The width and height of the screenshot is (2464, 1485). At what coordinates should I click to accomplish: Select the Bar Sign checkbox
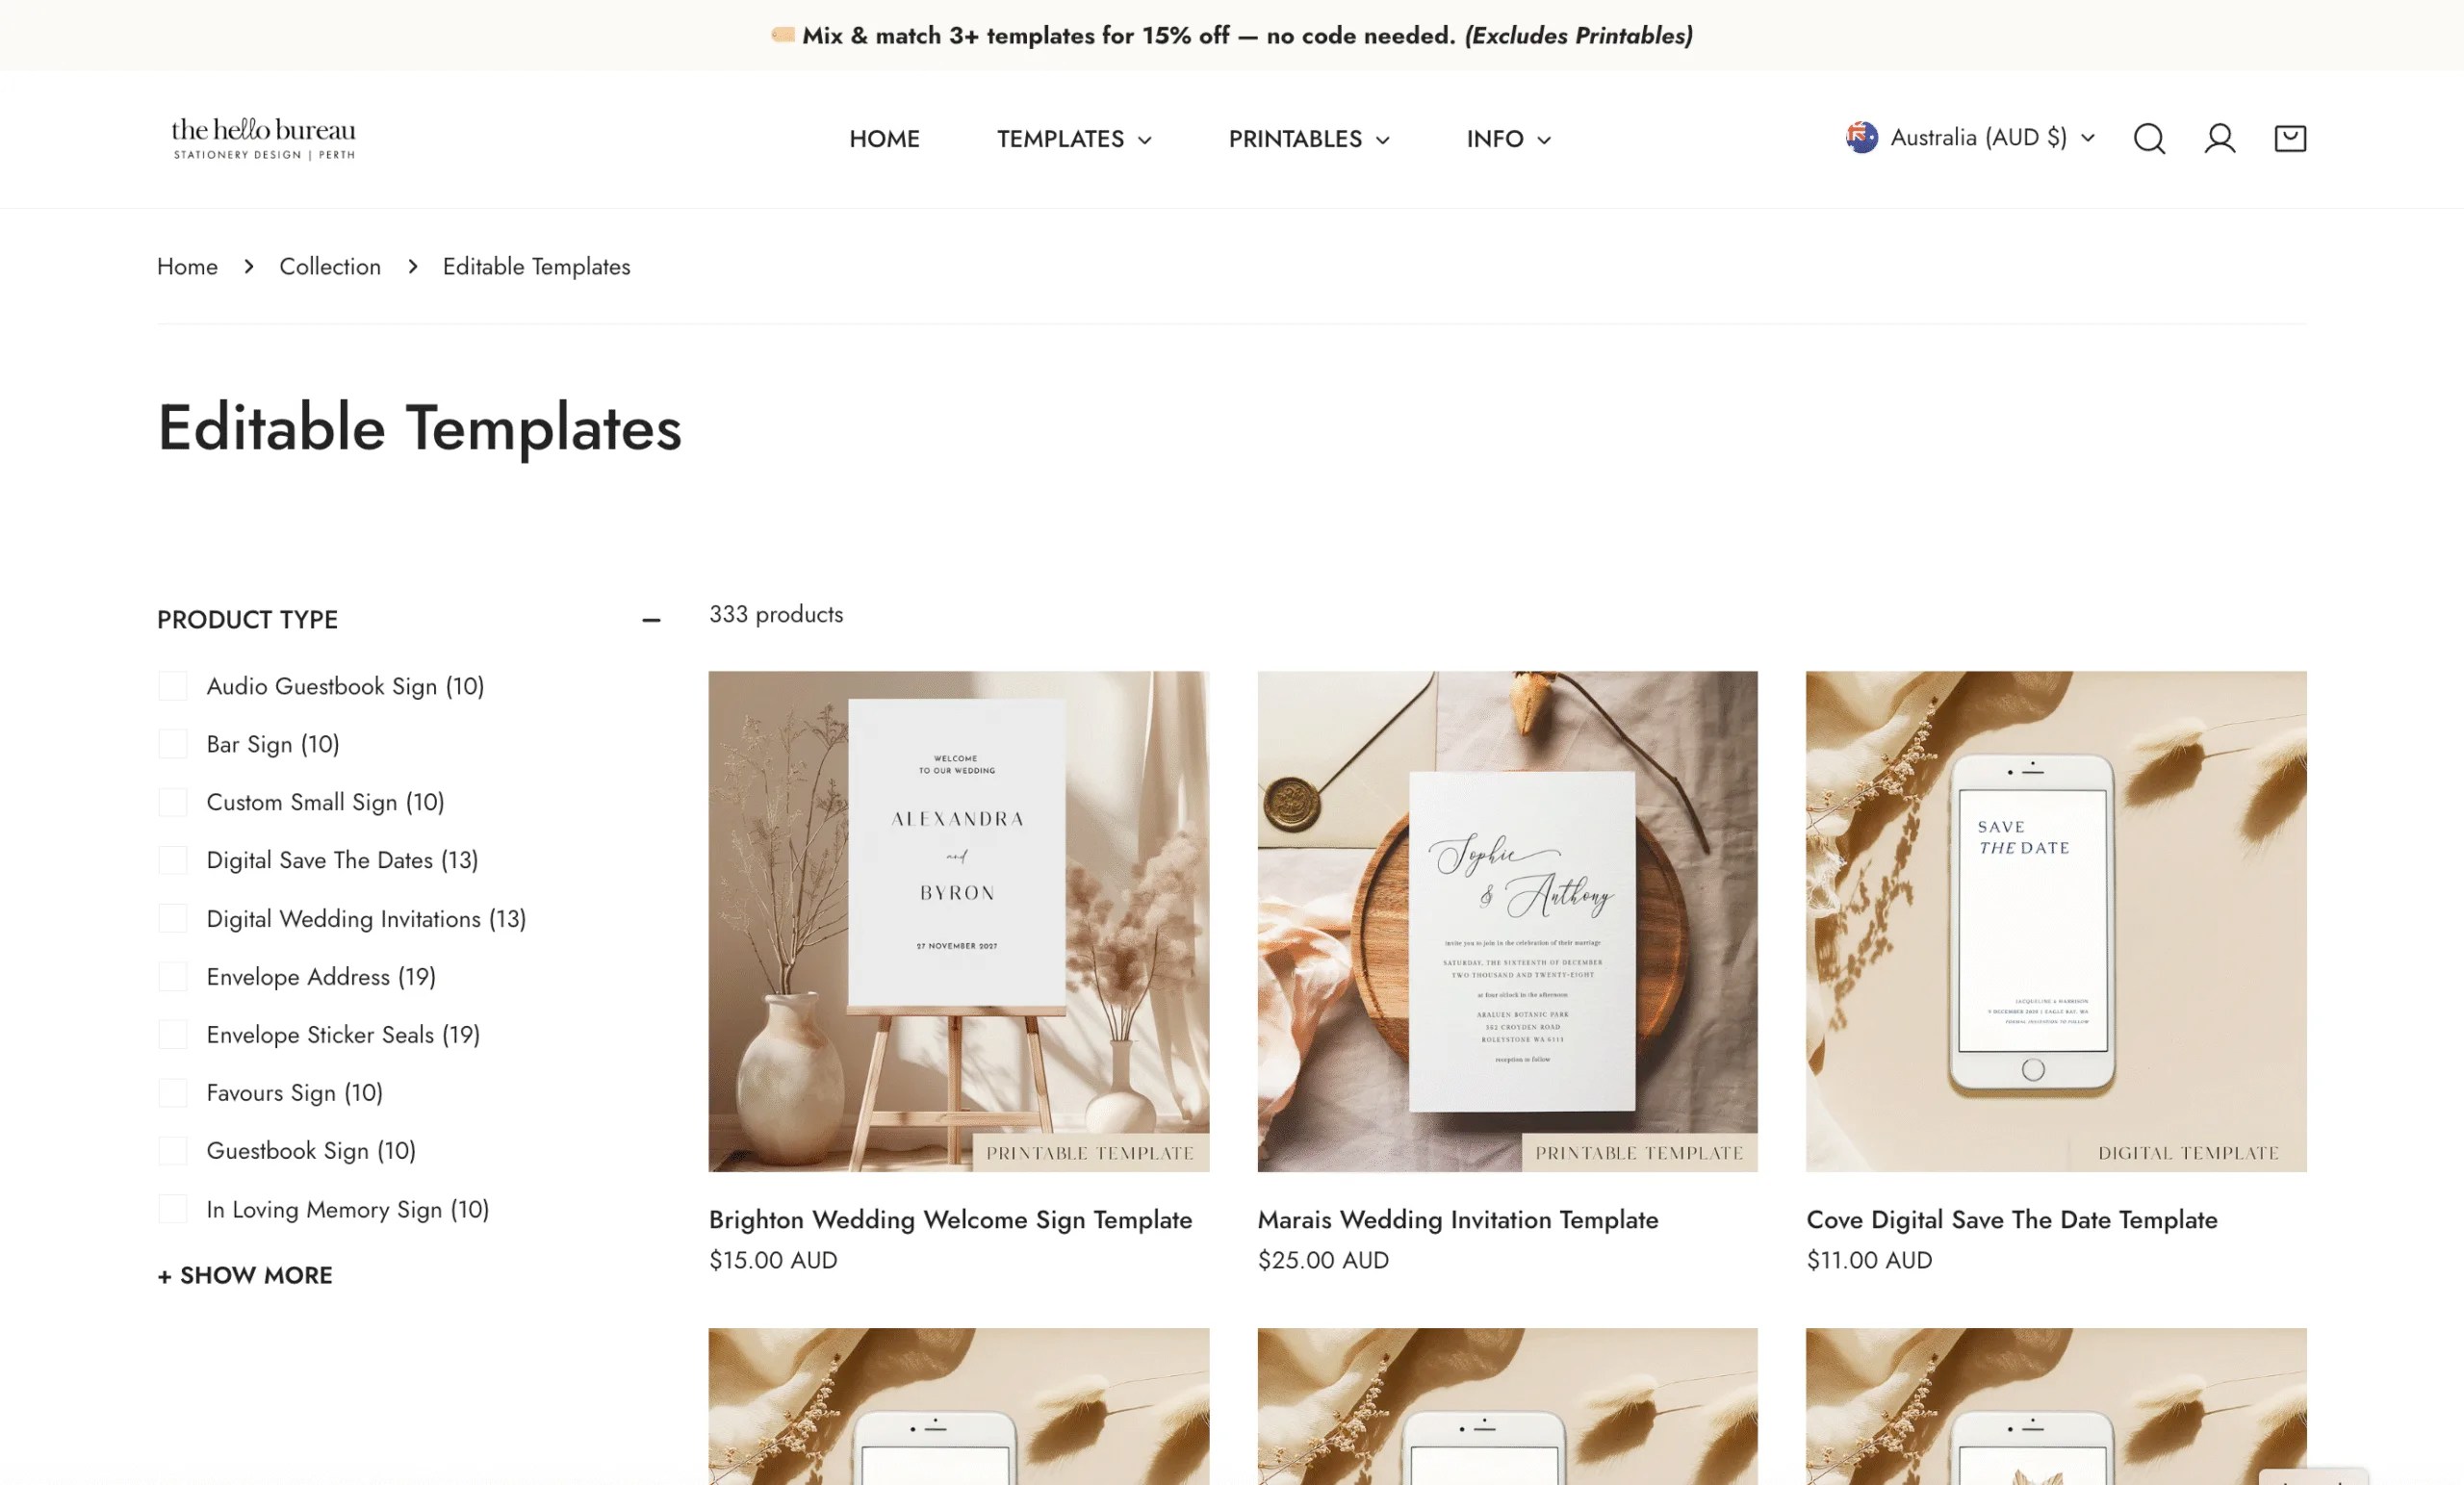tap(173, 744)
